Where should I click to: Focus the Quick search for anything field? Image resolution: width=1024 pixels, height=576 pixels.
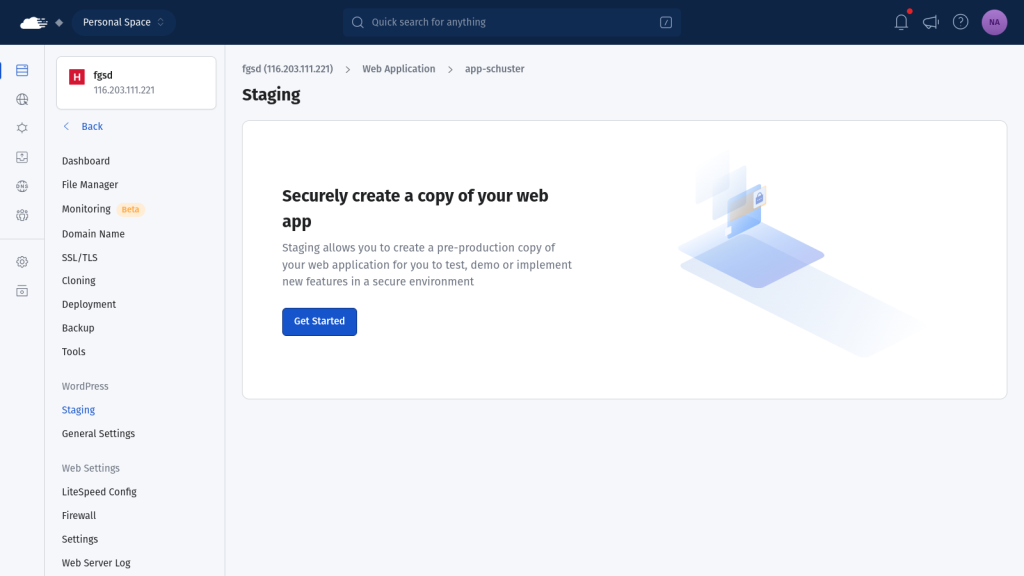(511, 22)
